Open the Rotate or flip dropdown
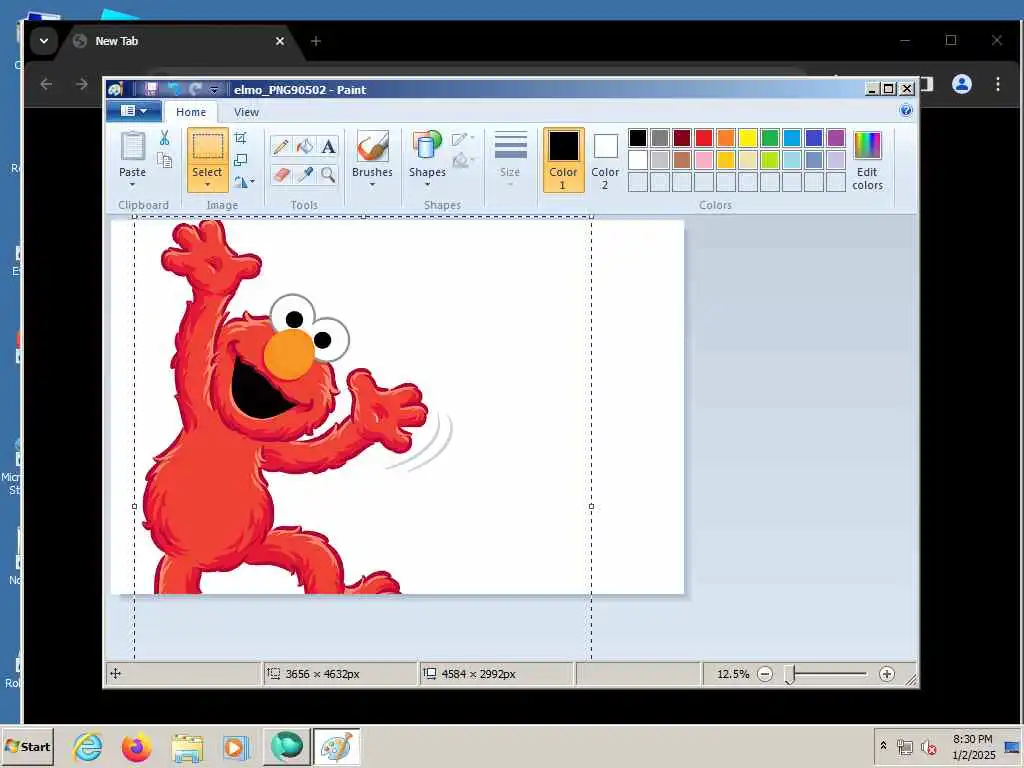Viewport: 1024px width, 768px height. point(244,182)
